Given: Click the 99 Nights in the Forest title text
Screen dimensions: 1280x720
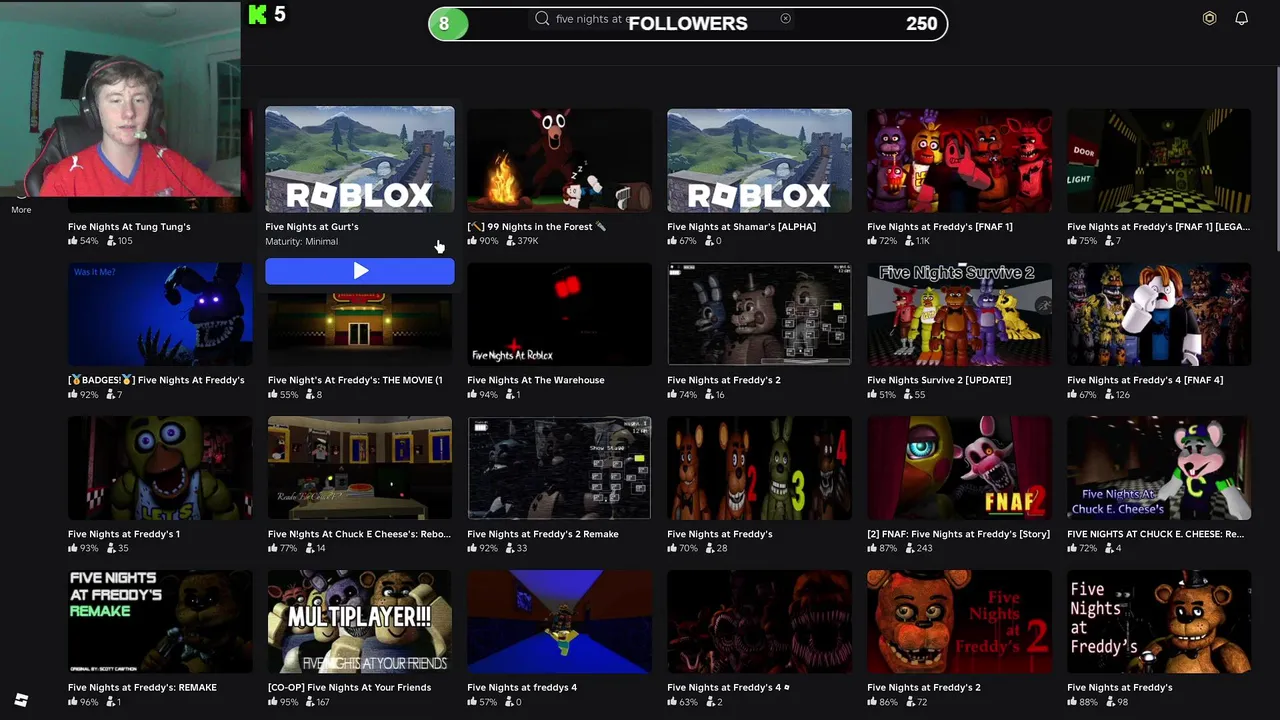Looking at the screenshot, I should (x=537, y=226).
